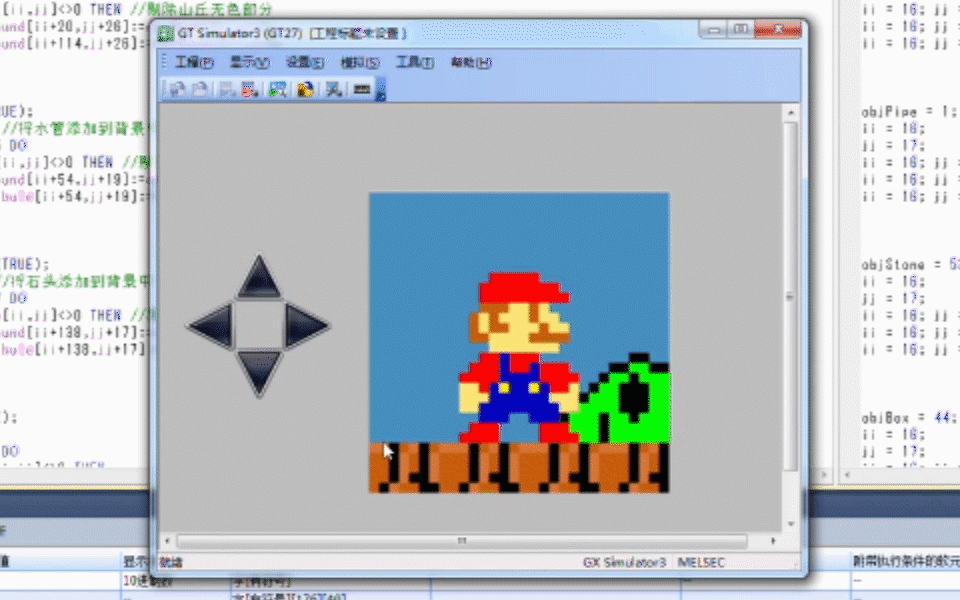Click the orange and blue option toolbar icon
The height and width of the screenshot is (600, 960).
(306, 89)
